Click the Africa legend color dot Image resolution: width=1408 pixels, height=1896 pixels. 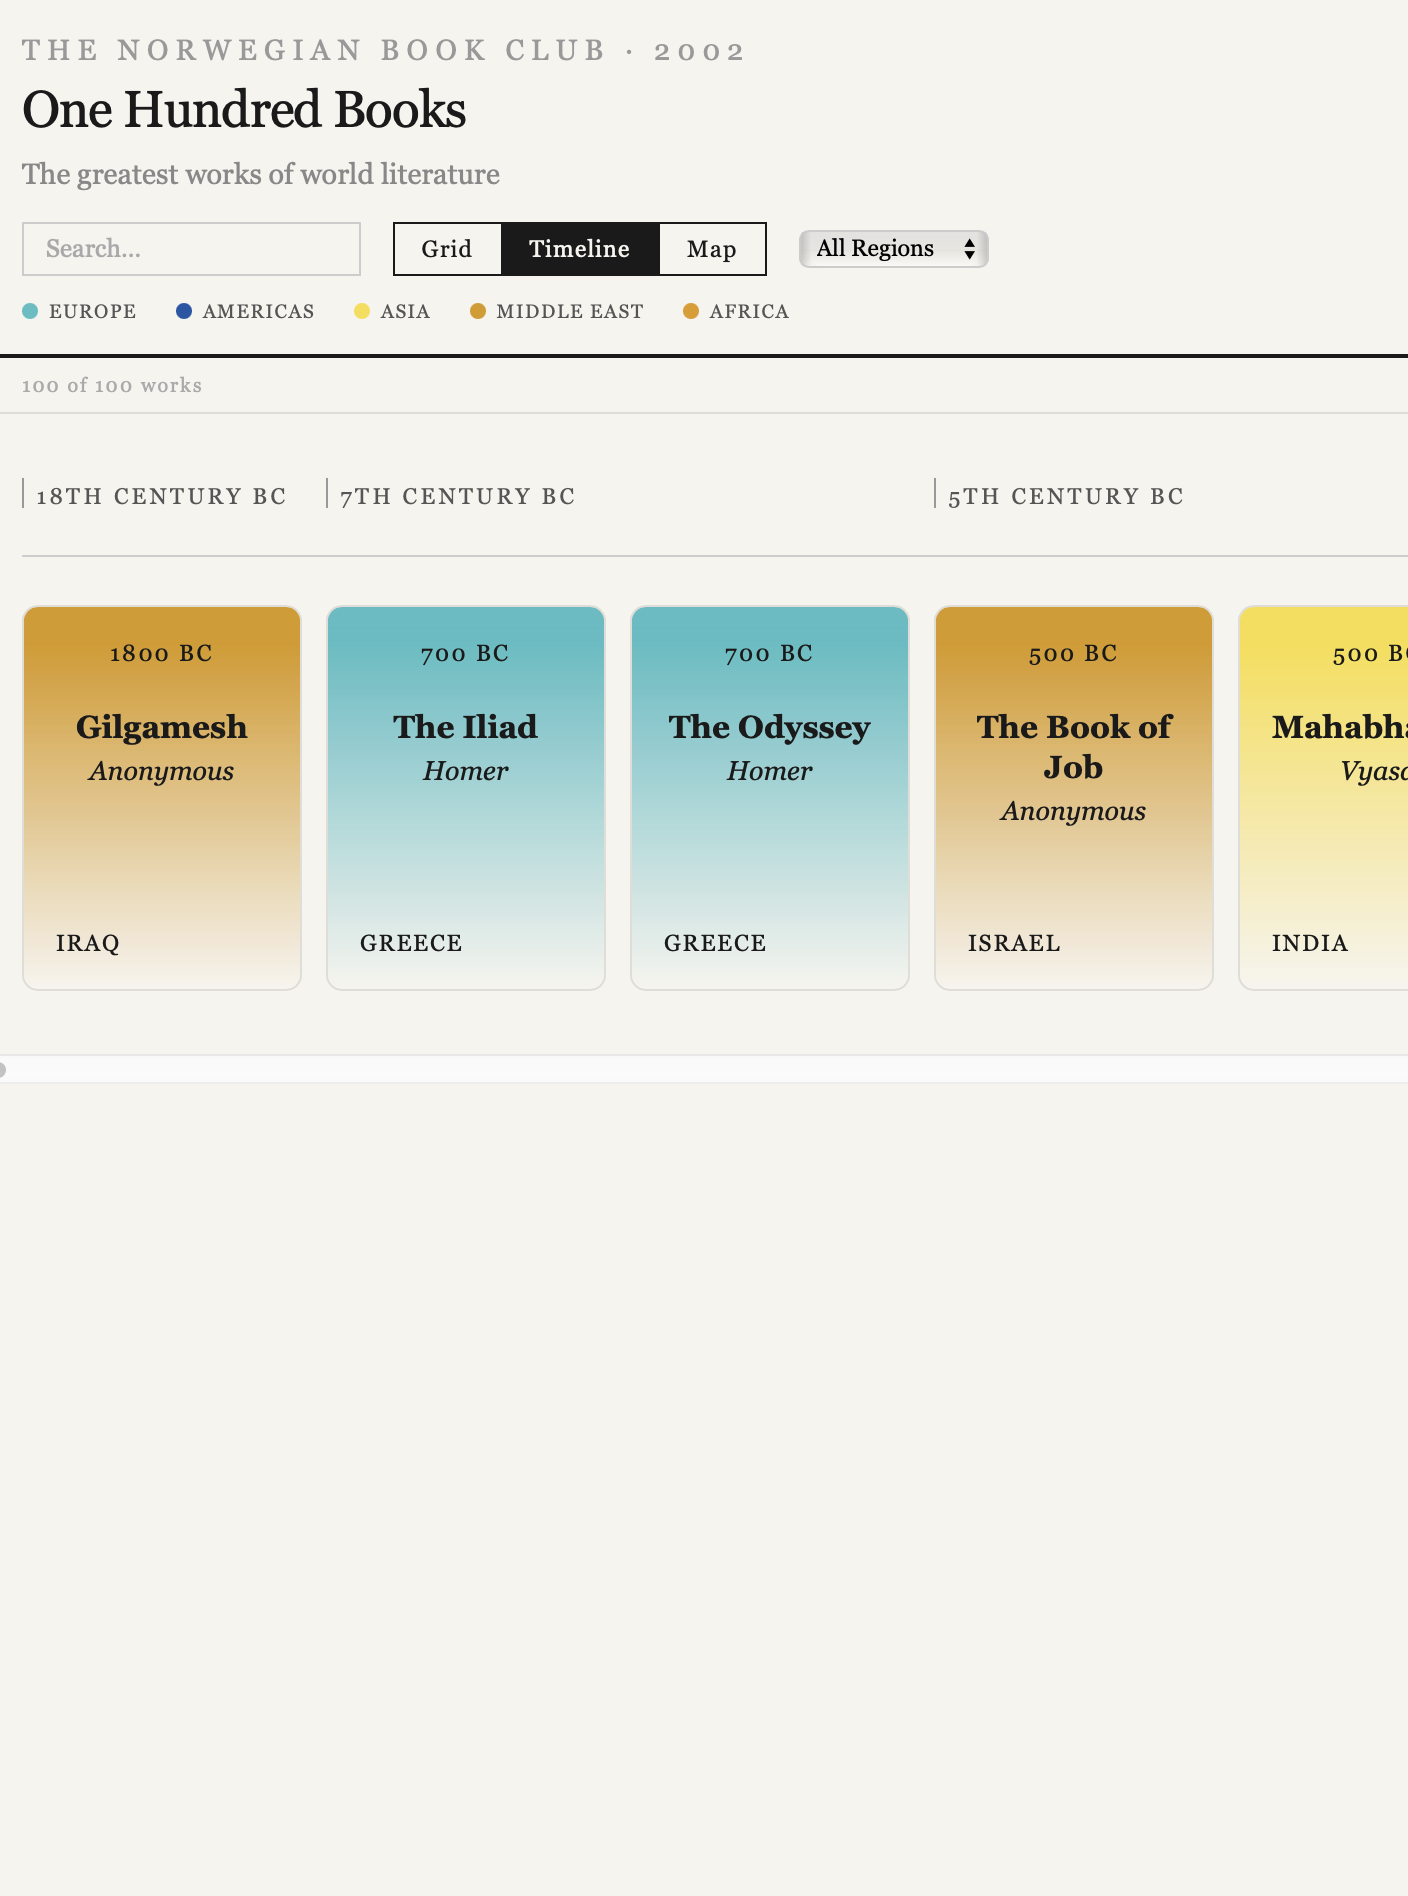click(691, 311)
